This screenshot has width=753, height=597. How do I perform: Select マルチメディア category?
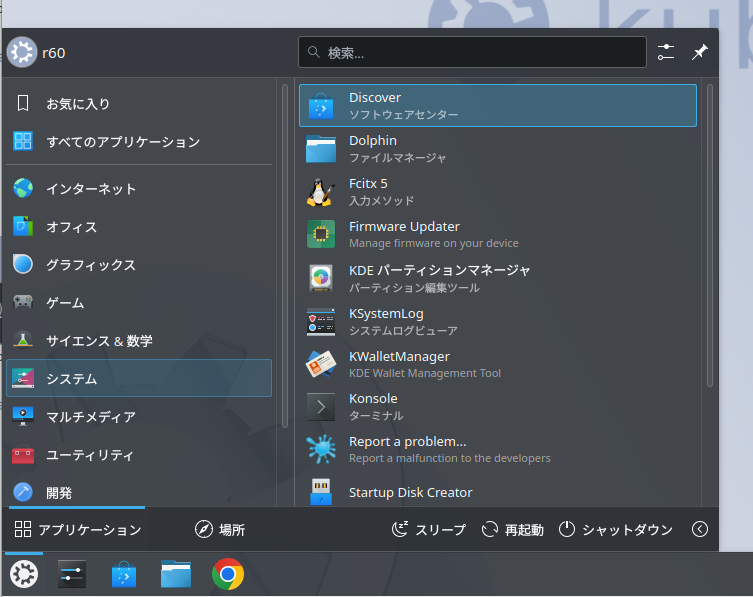point(138,416)
